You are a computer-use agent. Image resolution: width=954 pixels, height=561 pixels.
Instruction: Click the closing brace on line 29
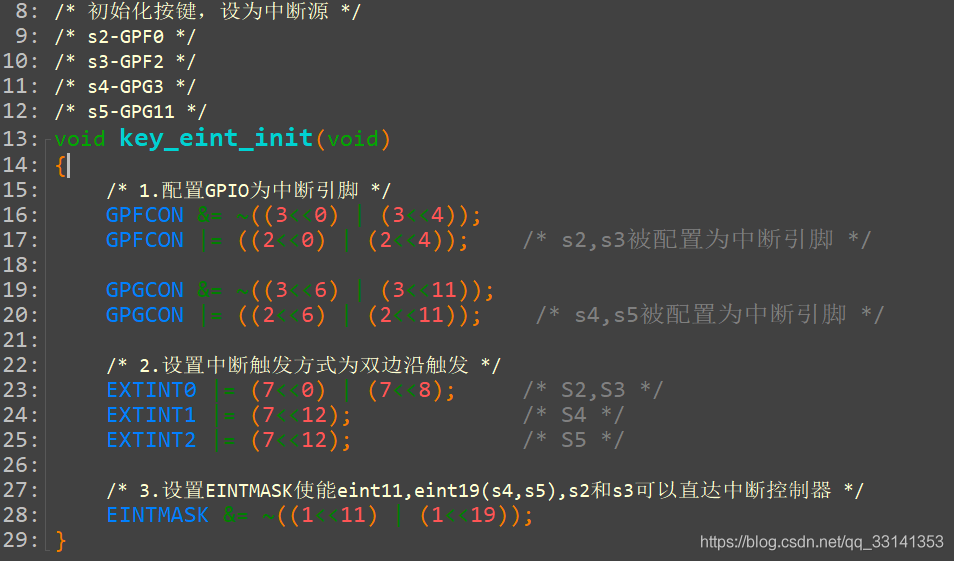[60, 540]
